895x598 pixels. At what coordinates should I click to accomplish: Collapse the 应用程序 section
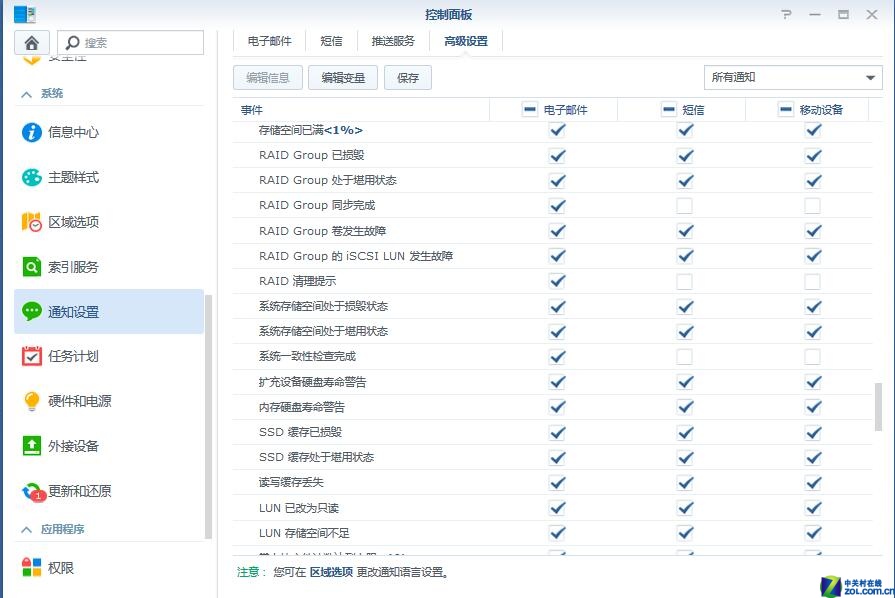coord(26,530)
